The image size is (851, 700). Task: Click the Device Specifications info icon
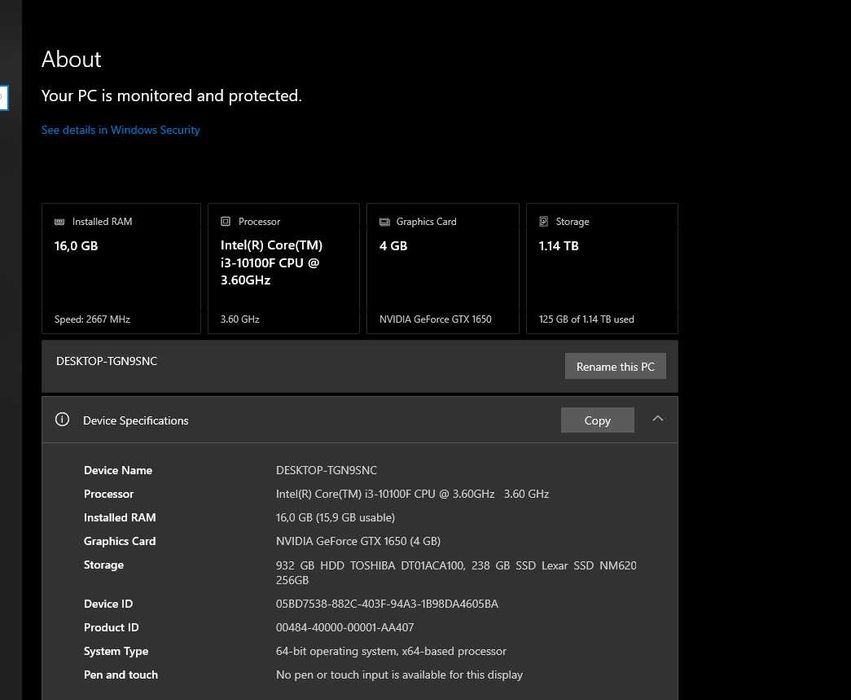62,420
